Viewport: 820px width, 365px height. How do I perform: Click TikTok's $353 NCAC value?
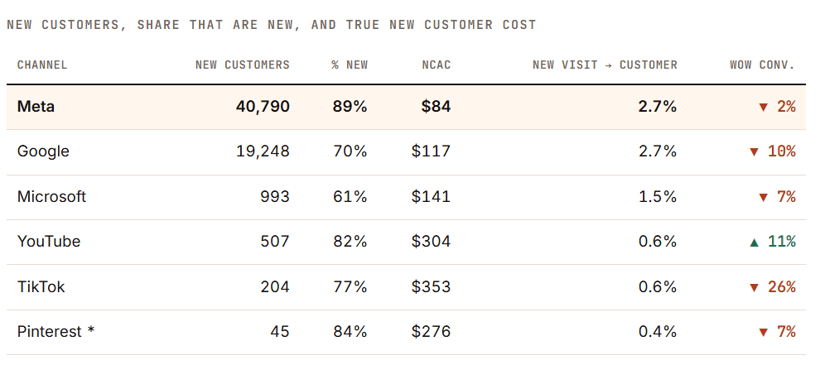point(431,287)
